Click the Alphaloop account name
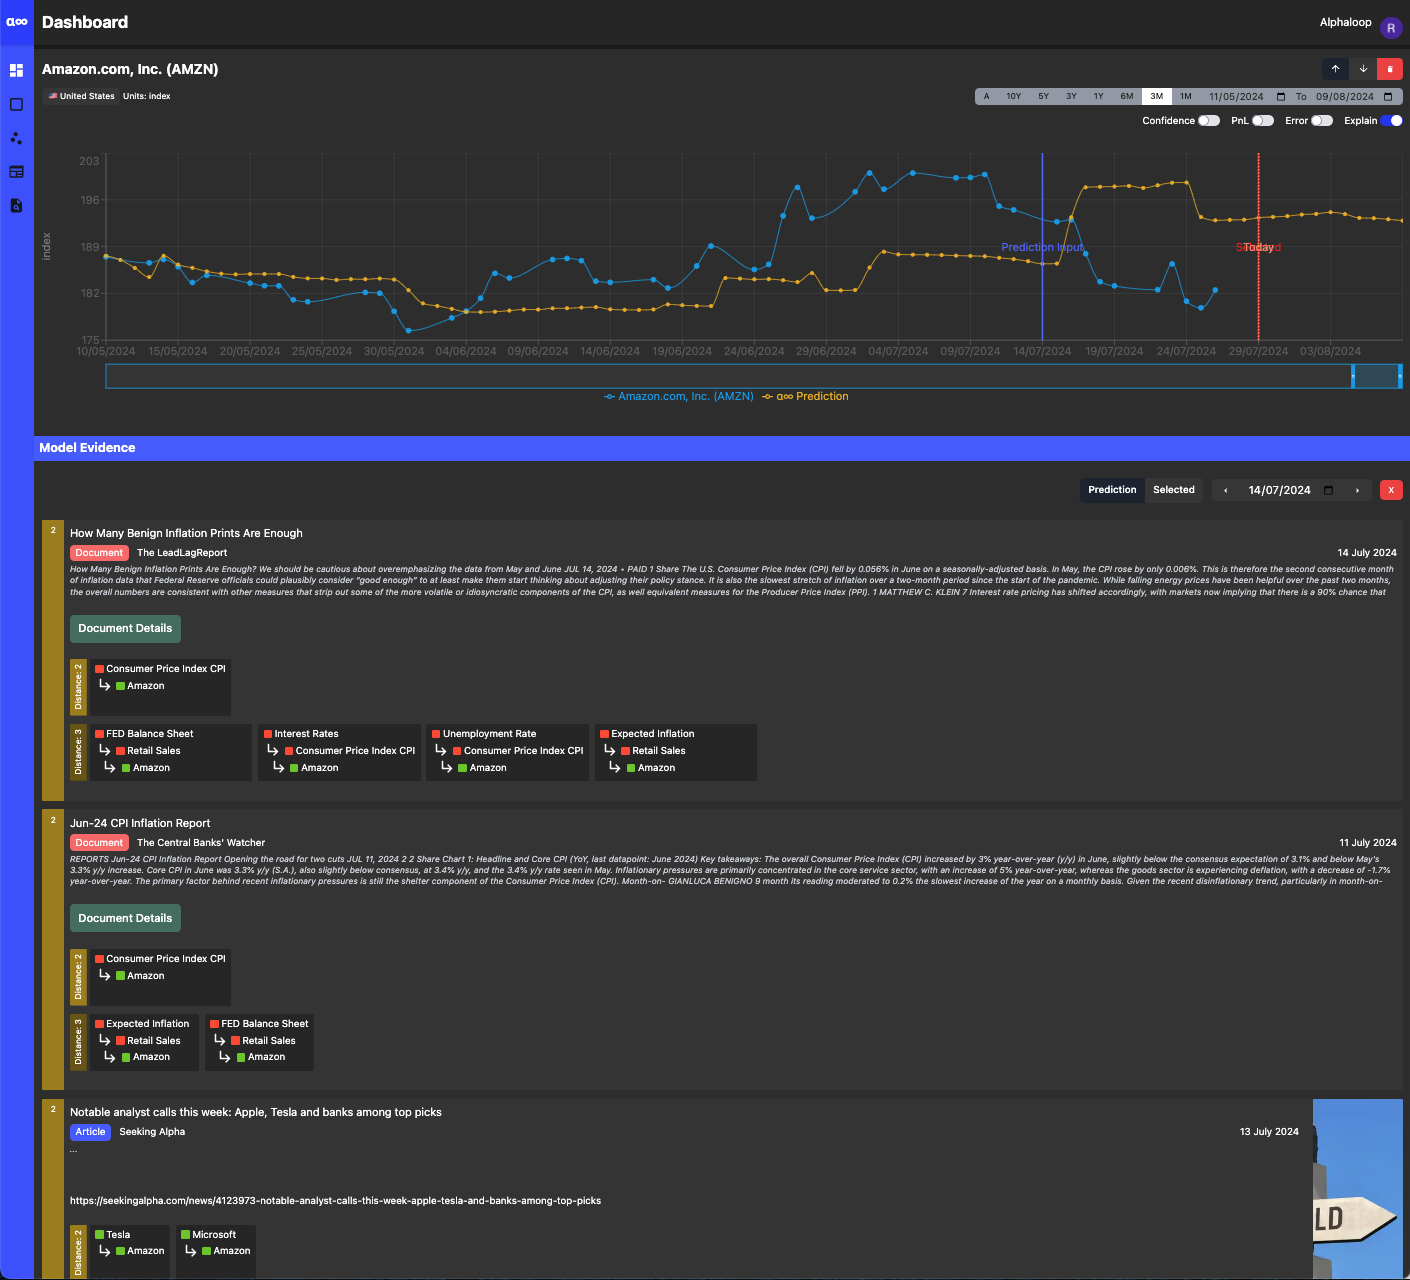Viewport: 1410px width, 1280px height. coord(1345,22)
